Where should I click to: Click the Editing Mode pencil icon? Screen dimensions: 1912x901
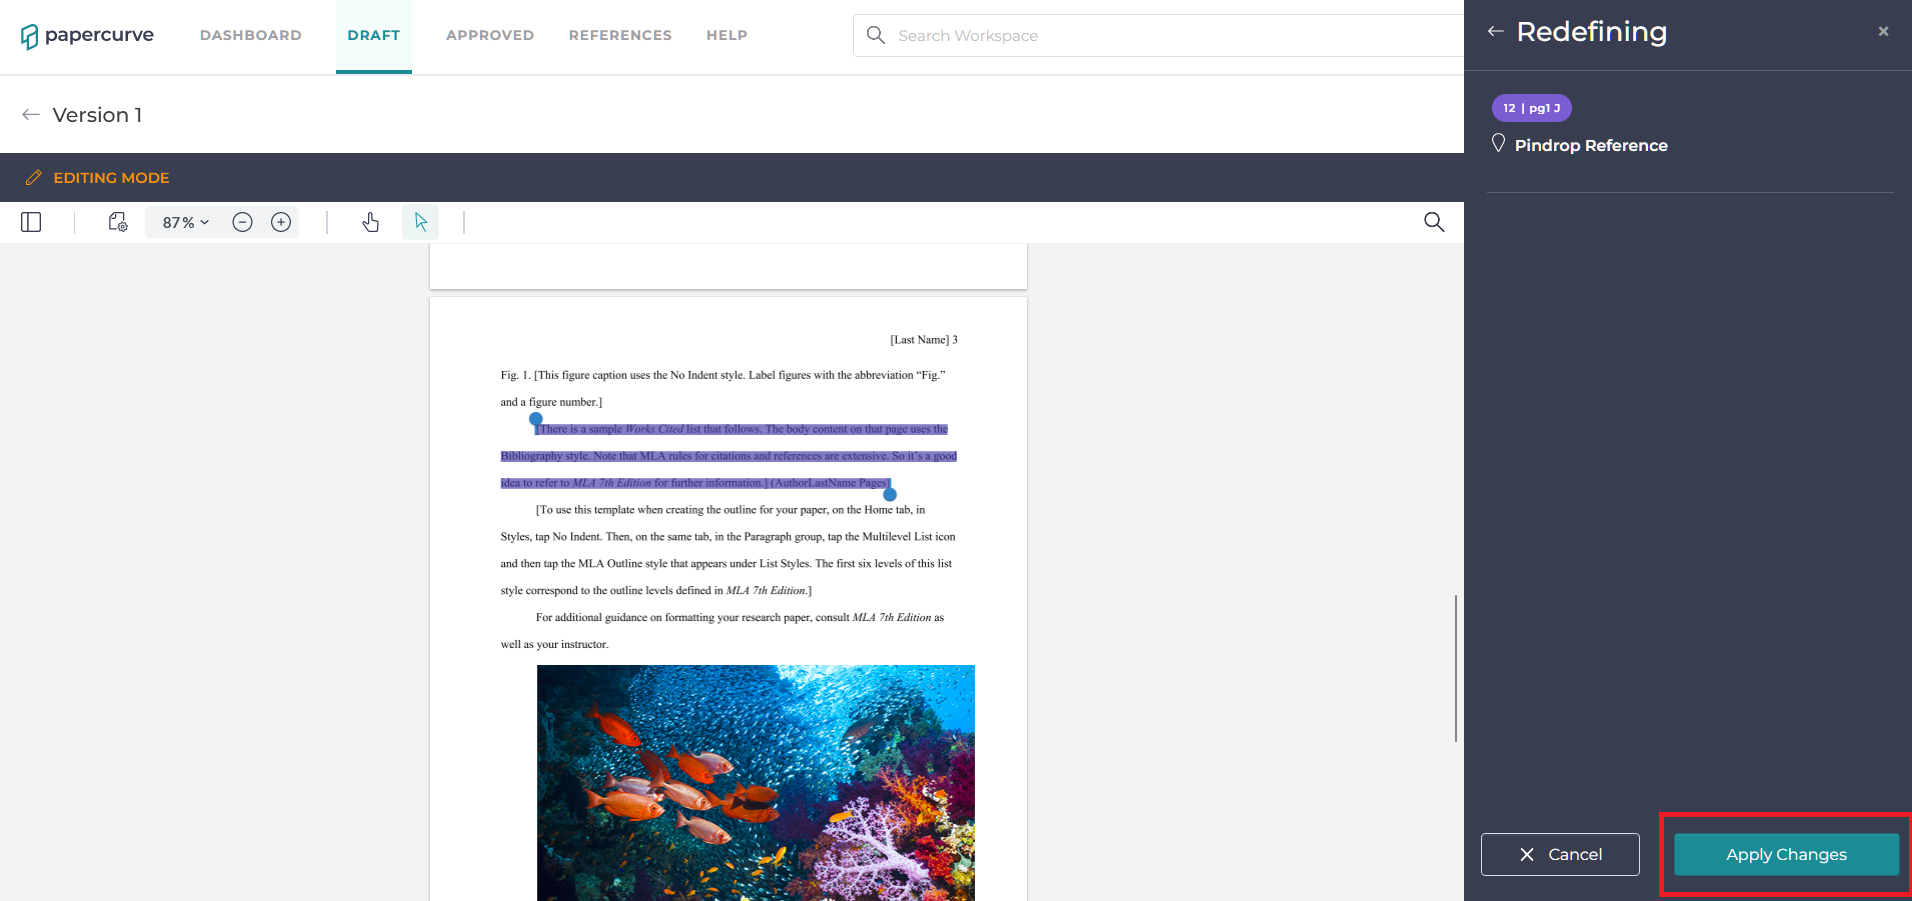(33, 178)
